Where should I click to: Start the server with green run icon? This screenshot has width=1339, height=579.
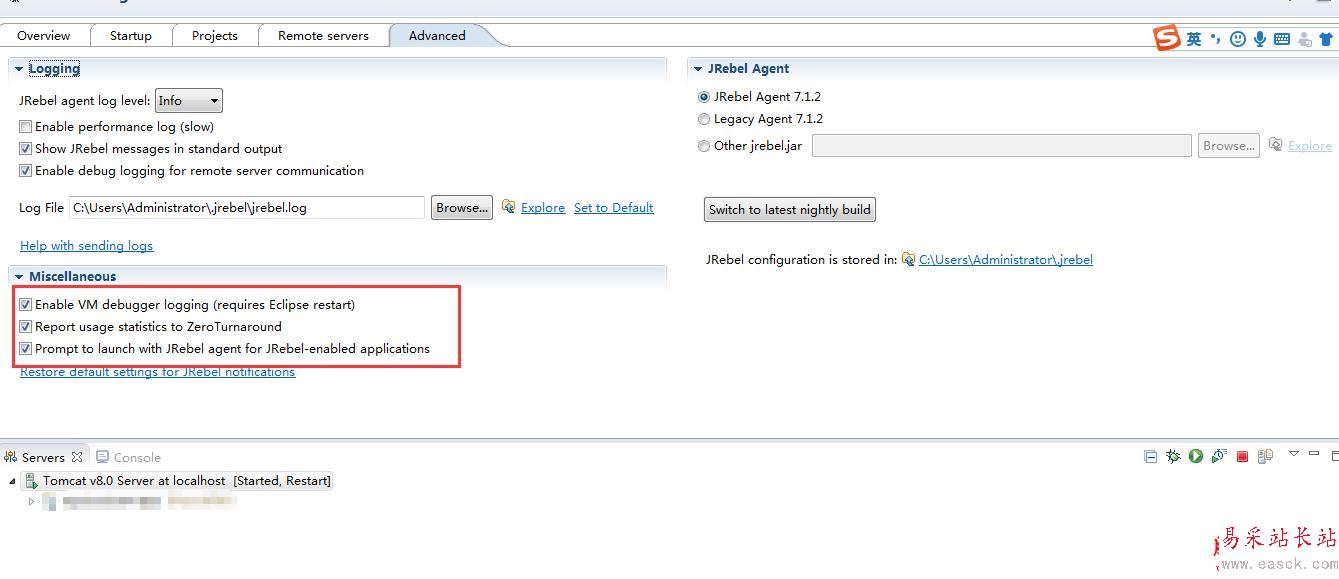tap(1196, 456)
